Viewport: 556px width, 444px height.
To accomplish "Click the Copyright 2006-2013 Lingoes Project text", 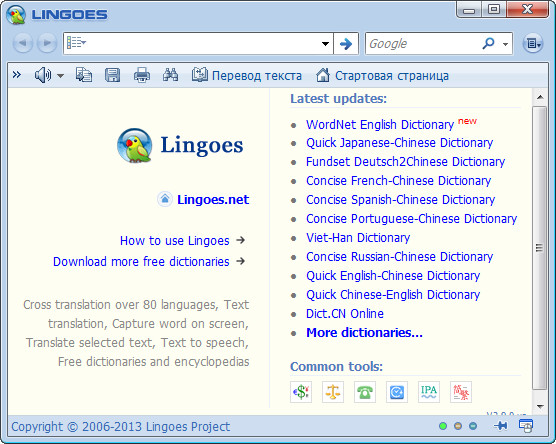I will [121, 426].
